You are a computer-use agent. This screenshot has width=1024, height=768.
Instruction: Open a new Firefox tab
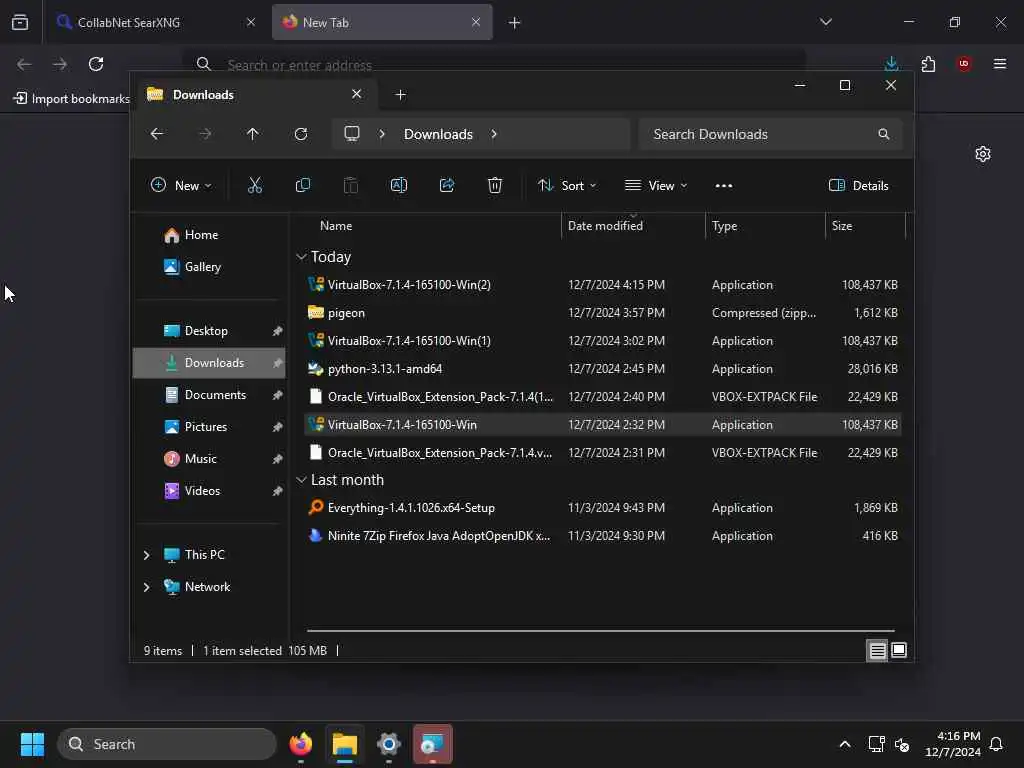point(515,23)
